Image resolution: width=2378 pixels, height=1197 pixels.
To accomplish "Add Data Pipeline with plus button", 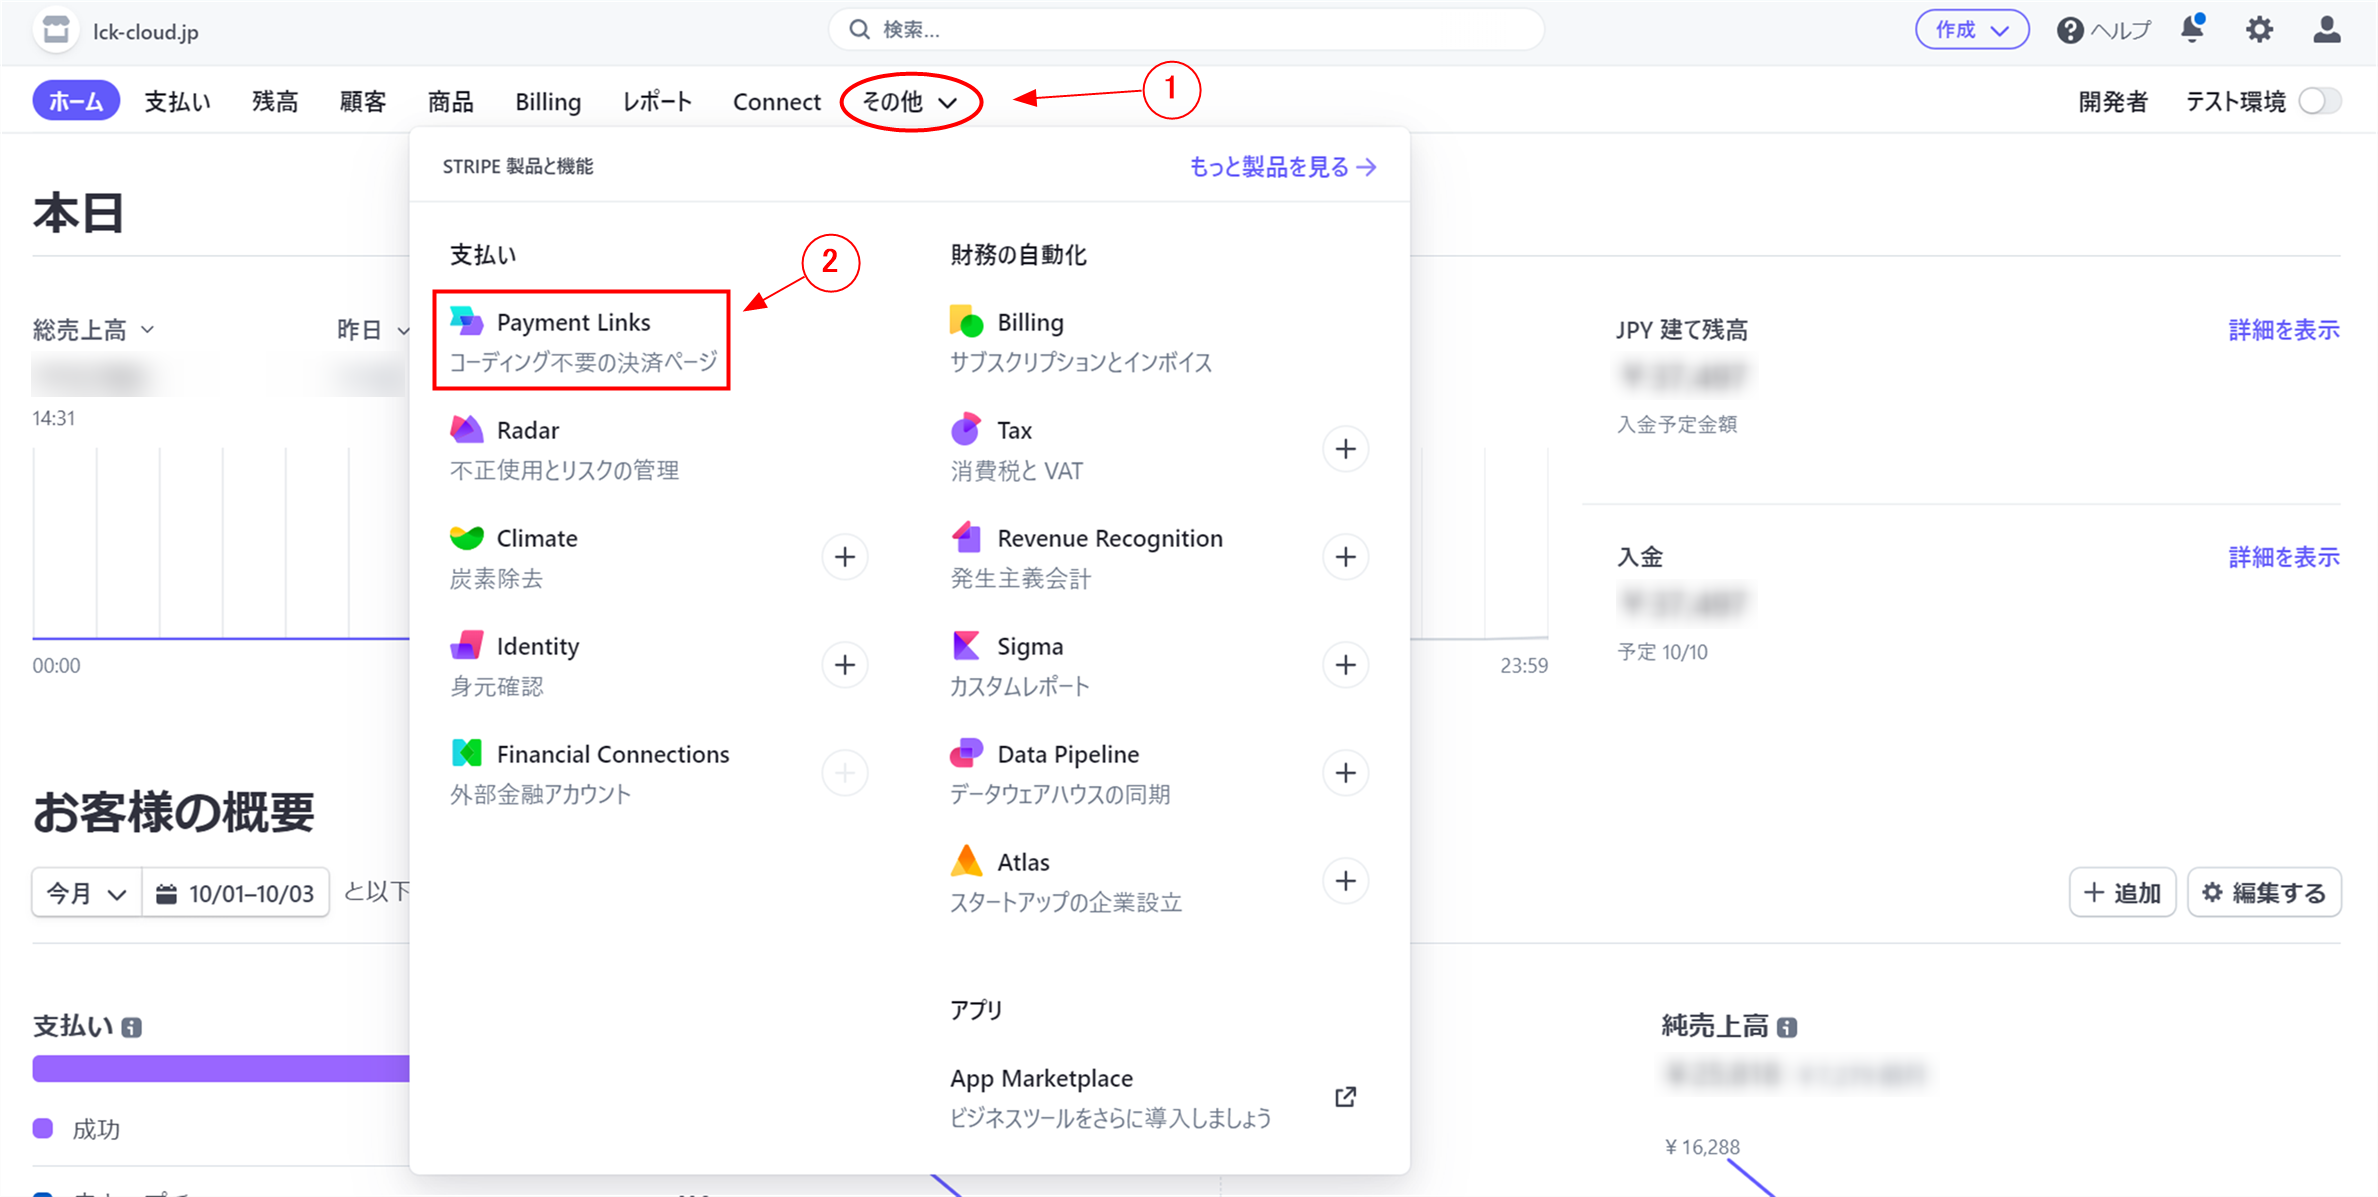I will [x=1346, y=773].
